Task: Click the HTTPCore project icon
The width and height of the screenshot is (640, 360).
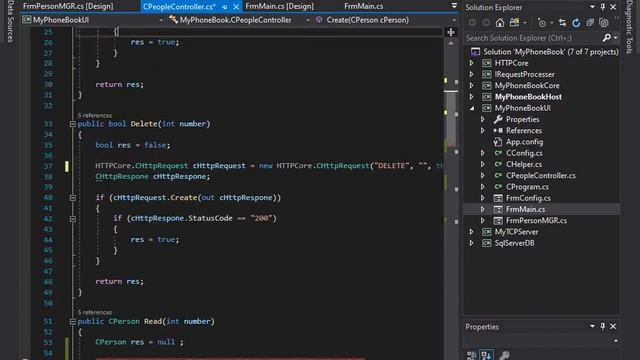Action: (486, 63)
